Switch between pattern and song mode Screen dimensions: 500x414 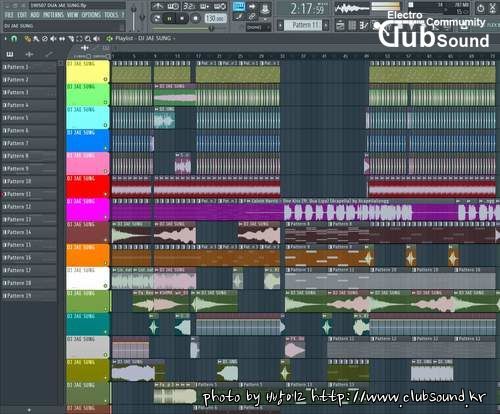pos(156,18)
